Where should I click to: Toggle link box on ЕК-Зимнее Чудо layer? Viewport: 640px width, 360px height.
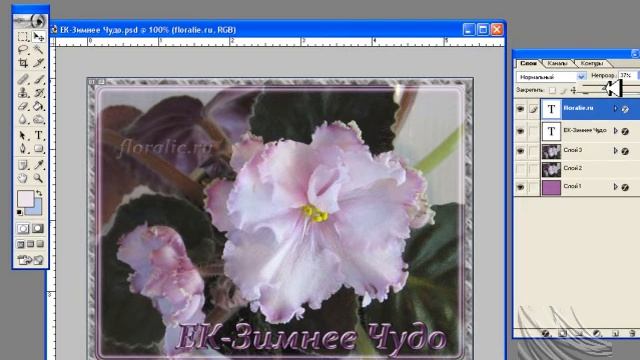click(533, 131)
